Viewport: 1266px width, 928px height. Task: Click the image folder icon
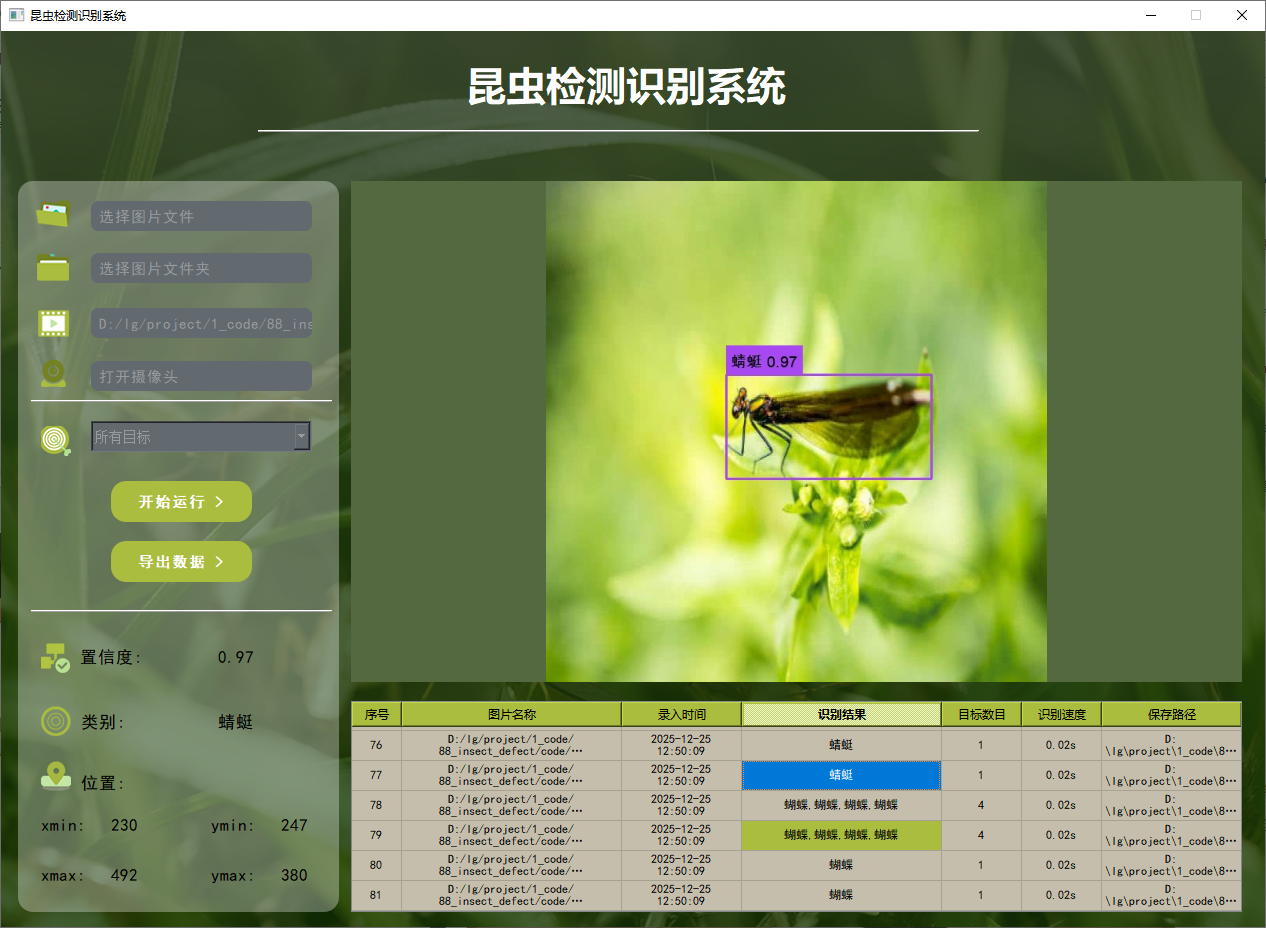pyautogui.click(x=53, y=268)
